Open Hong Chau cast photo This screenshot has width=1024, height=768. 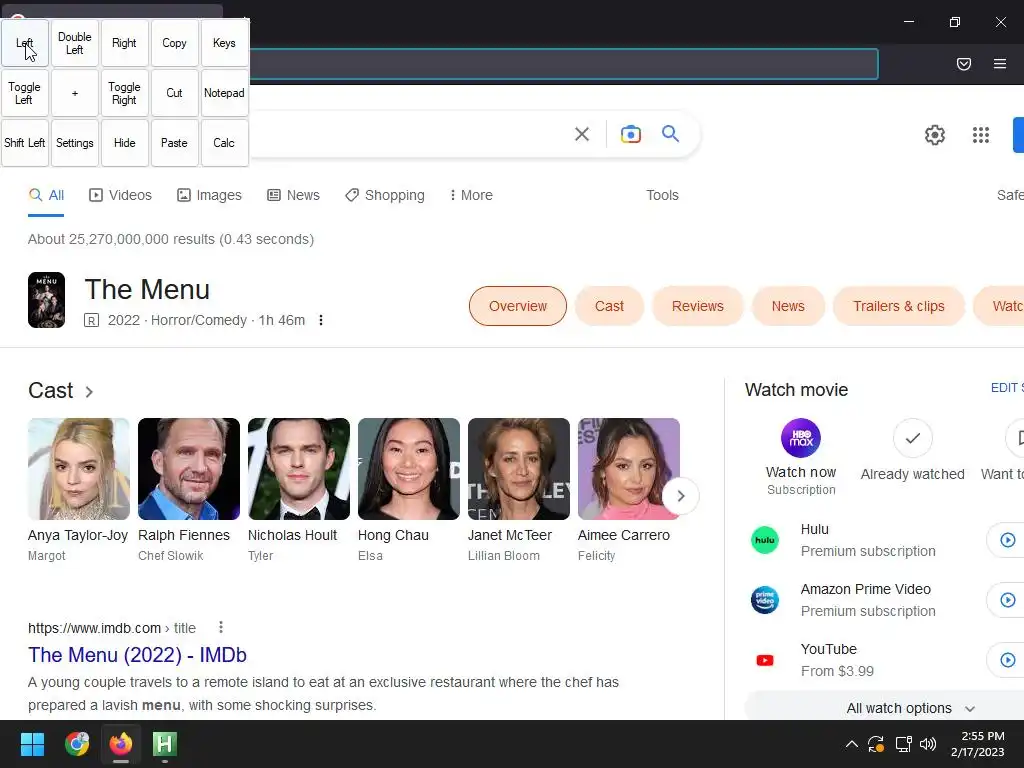click(x=409, y=469)
